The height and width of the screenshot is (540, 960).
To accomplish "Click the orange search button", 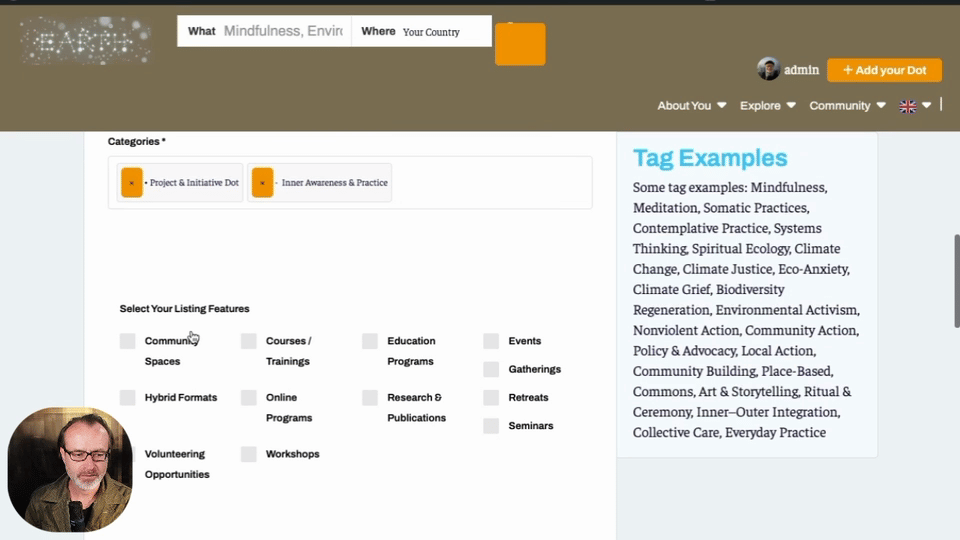I will tap(520, 44).
